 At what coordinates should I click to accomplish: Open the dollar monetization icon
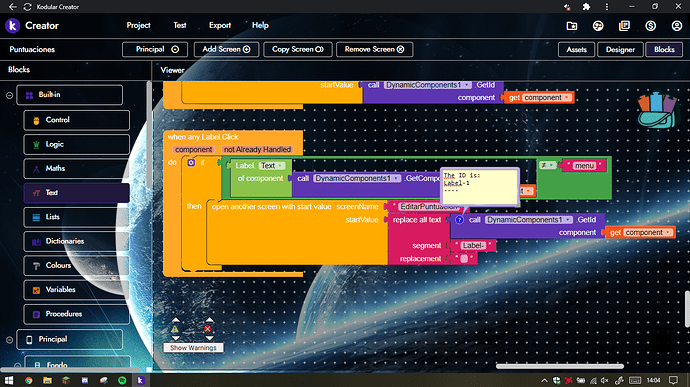pyautogui.click(x=650, y=26)
